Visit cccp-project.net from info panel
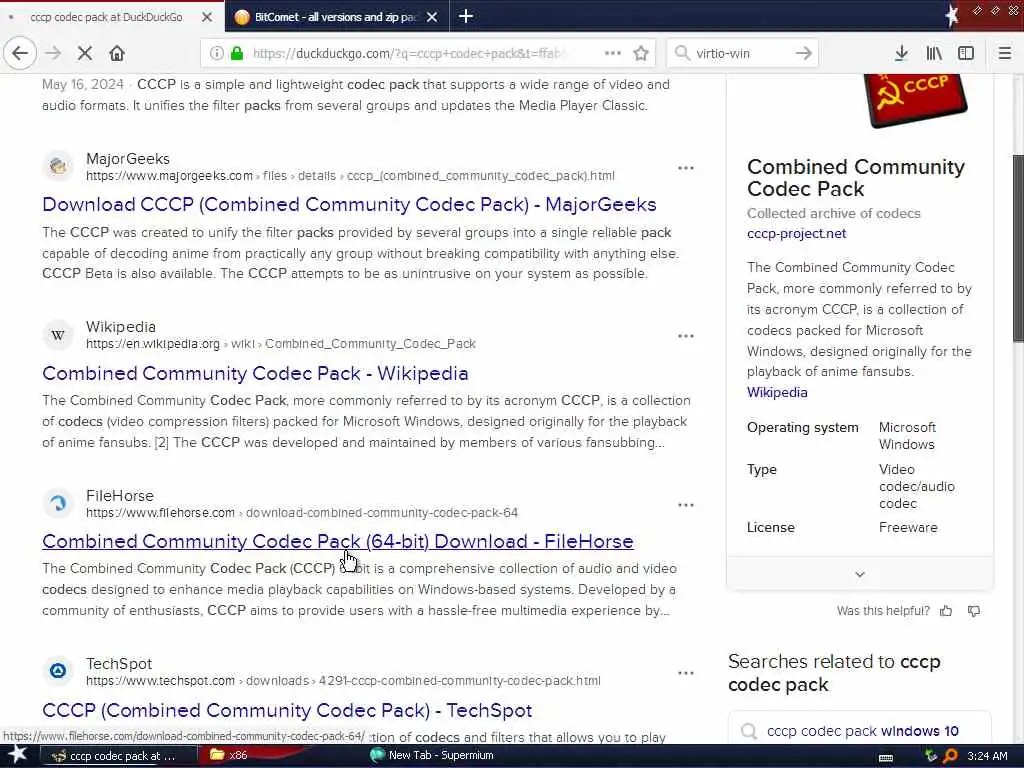This screenshot has height=768, width=1024. pos(796,234)
